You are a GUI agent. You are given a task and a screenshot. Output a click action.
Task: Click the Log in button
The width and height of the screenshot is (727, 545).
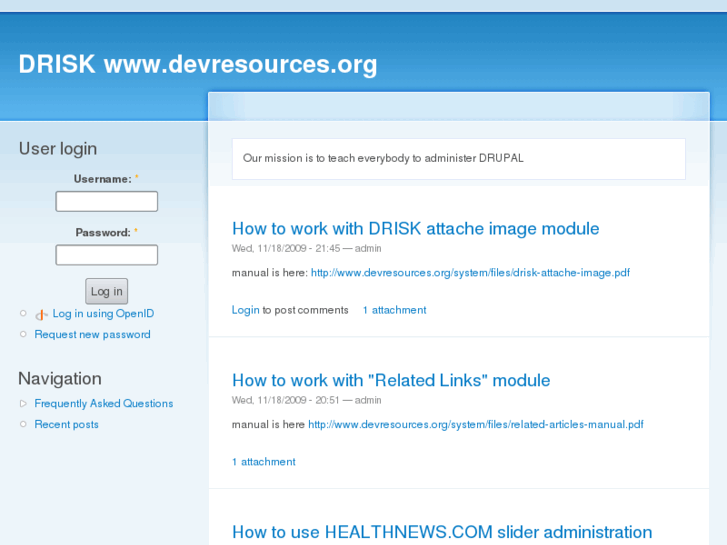point(107,291)
